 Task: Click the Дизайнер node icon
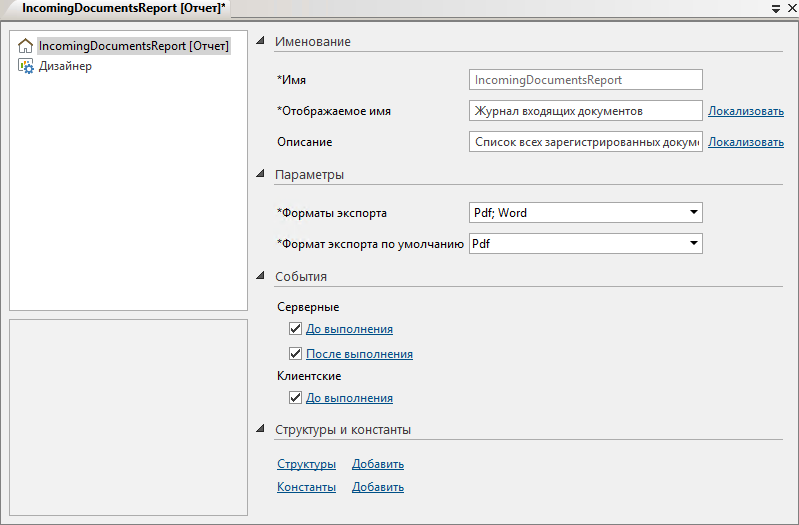point(26,66)
